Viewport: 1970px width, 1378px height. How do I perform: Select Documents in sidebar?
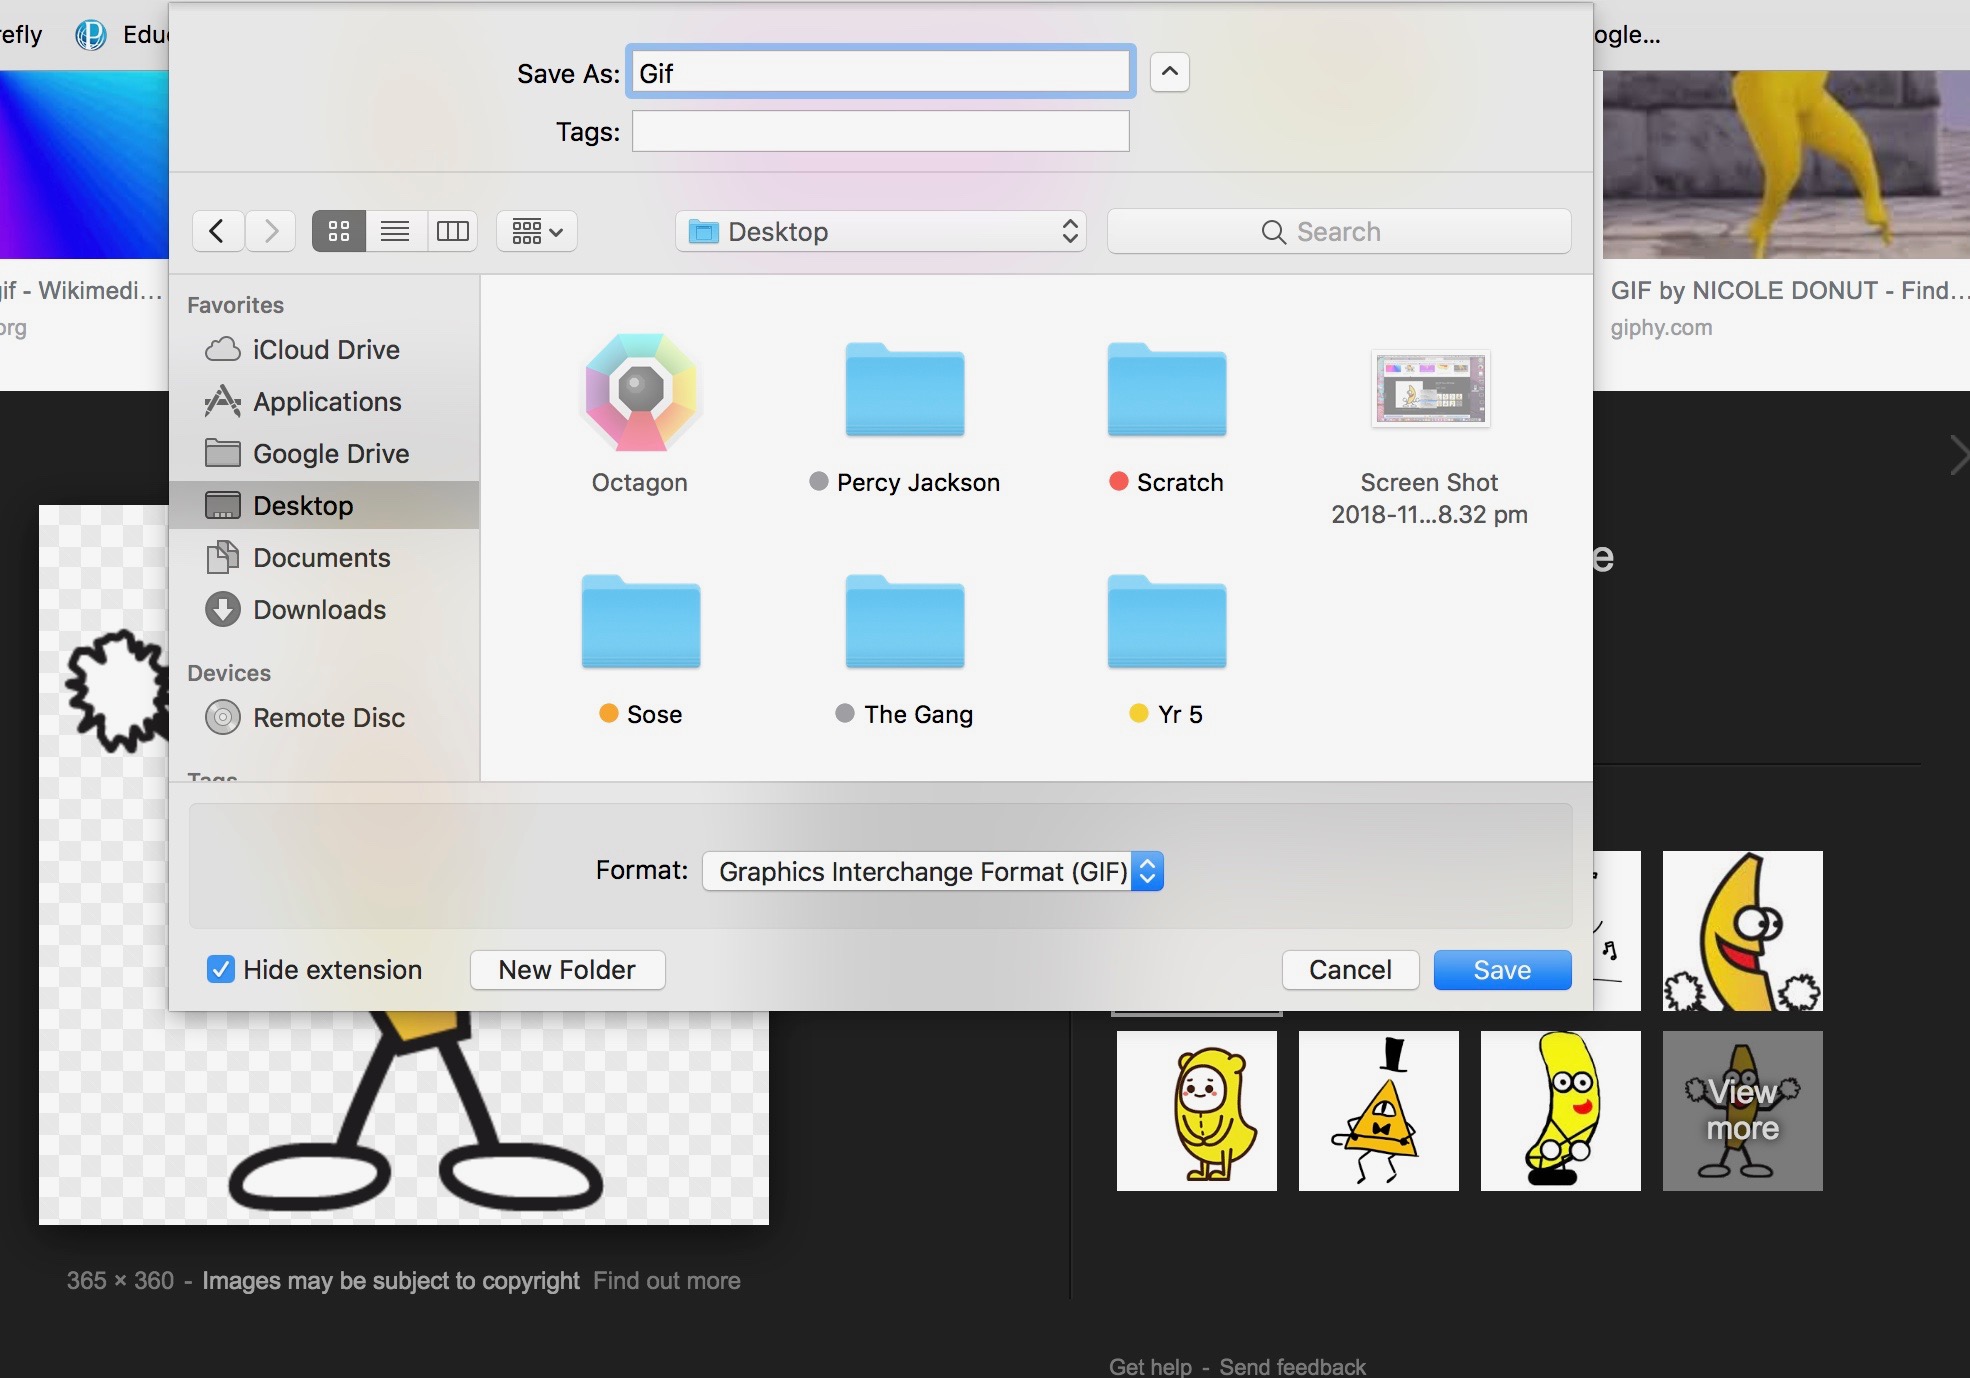[325, 558]
